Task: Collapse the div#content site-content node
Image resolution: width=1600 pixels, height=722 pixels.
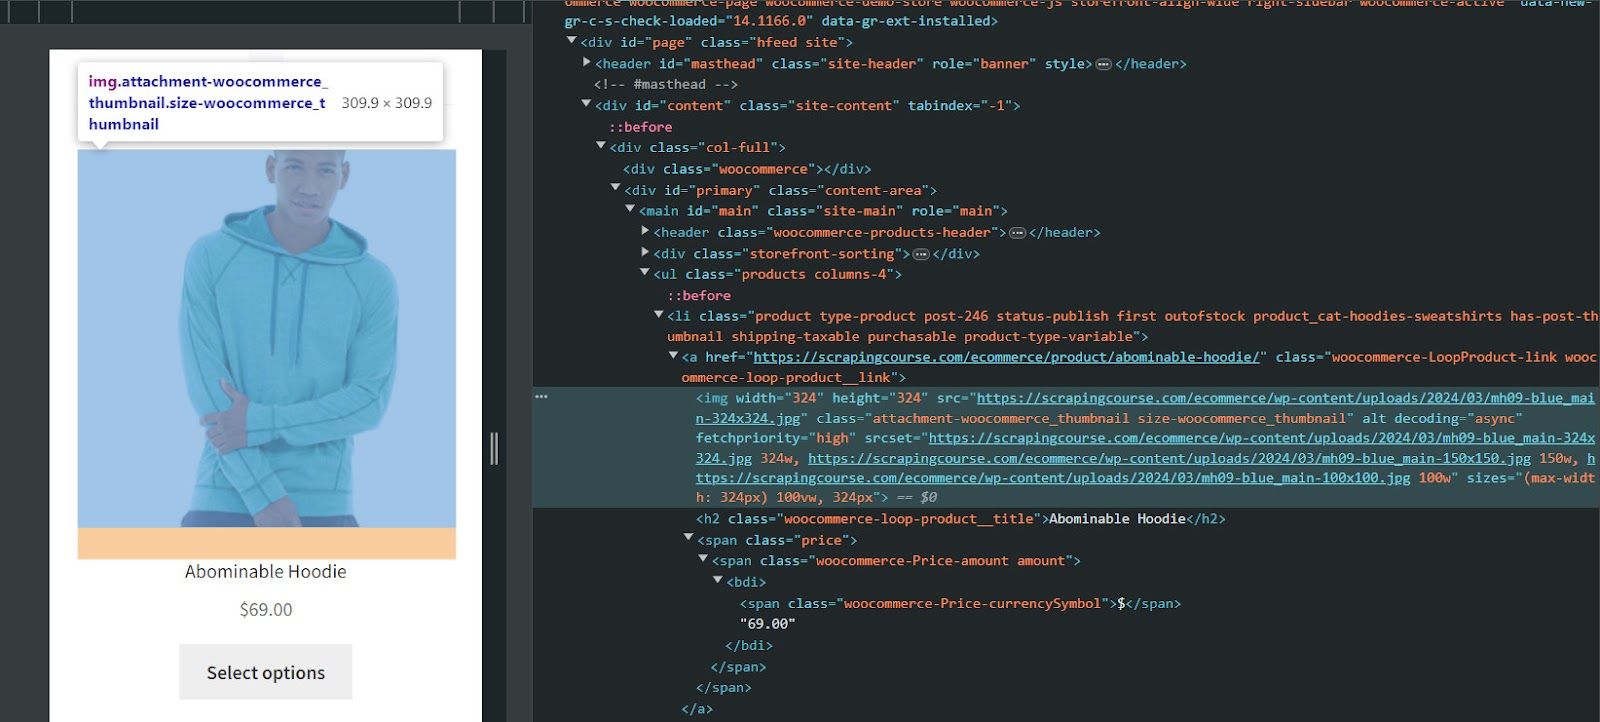Action: (x=586, y=104)
